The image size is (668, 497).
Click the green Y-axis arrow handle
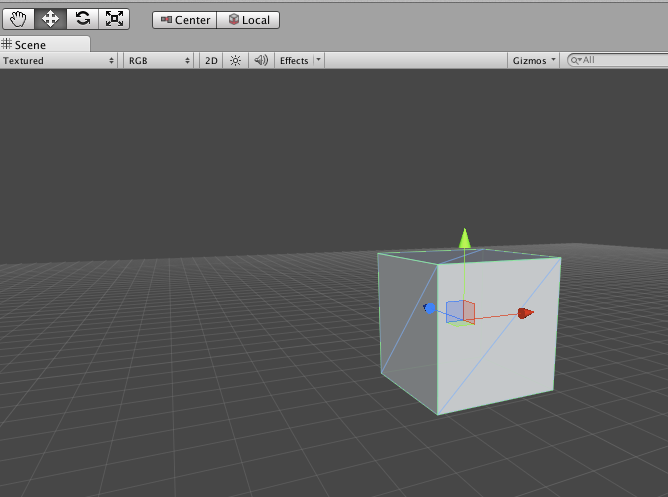(x=465, y=238)
